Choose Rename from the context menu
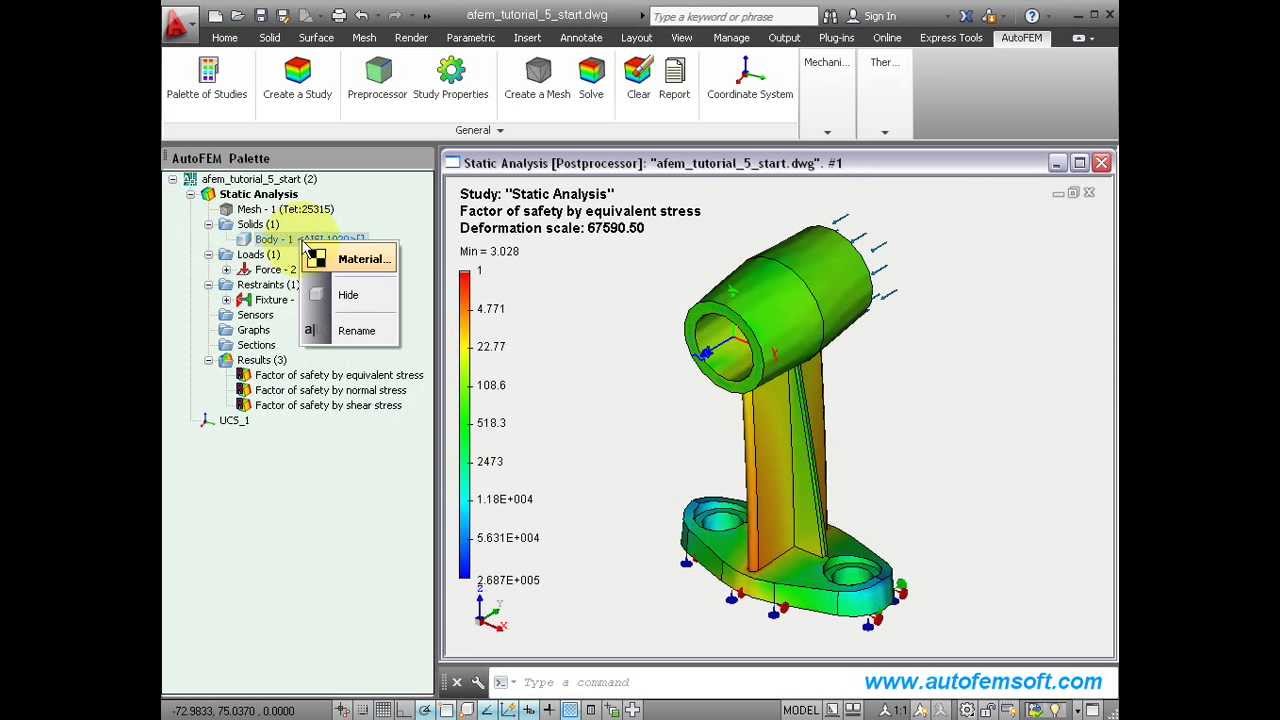The image size is (1280, 720). [x=350, y=331]
